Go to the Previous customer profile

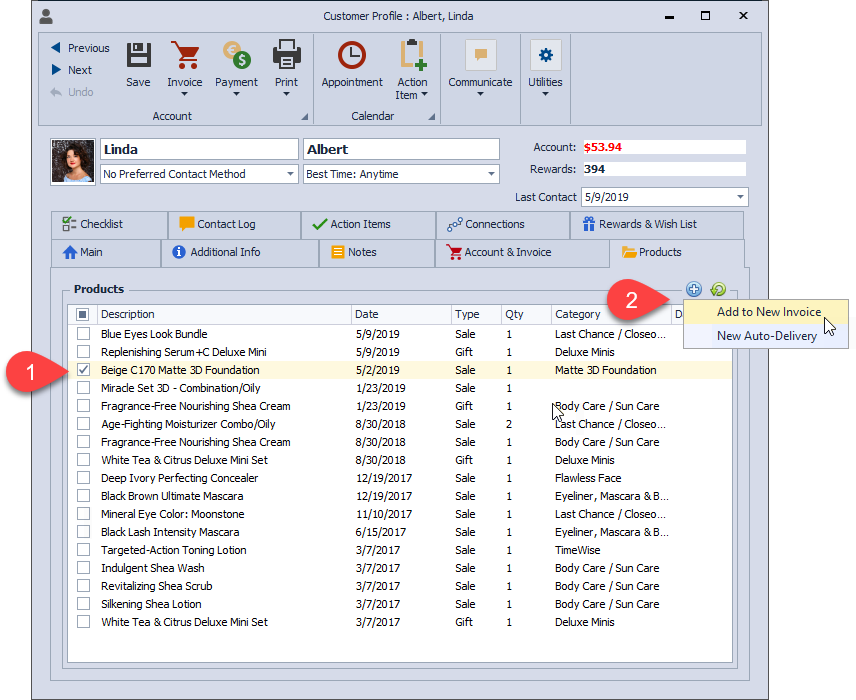pos(79,48)
